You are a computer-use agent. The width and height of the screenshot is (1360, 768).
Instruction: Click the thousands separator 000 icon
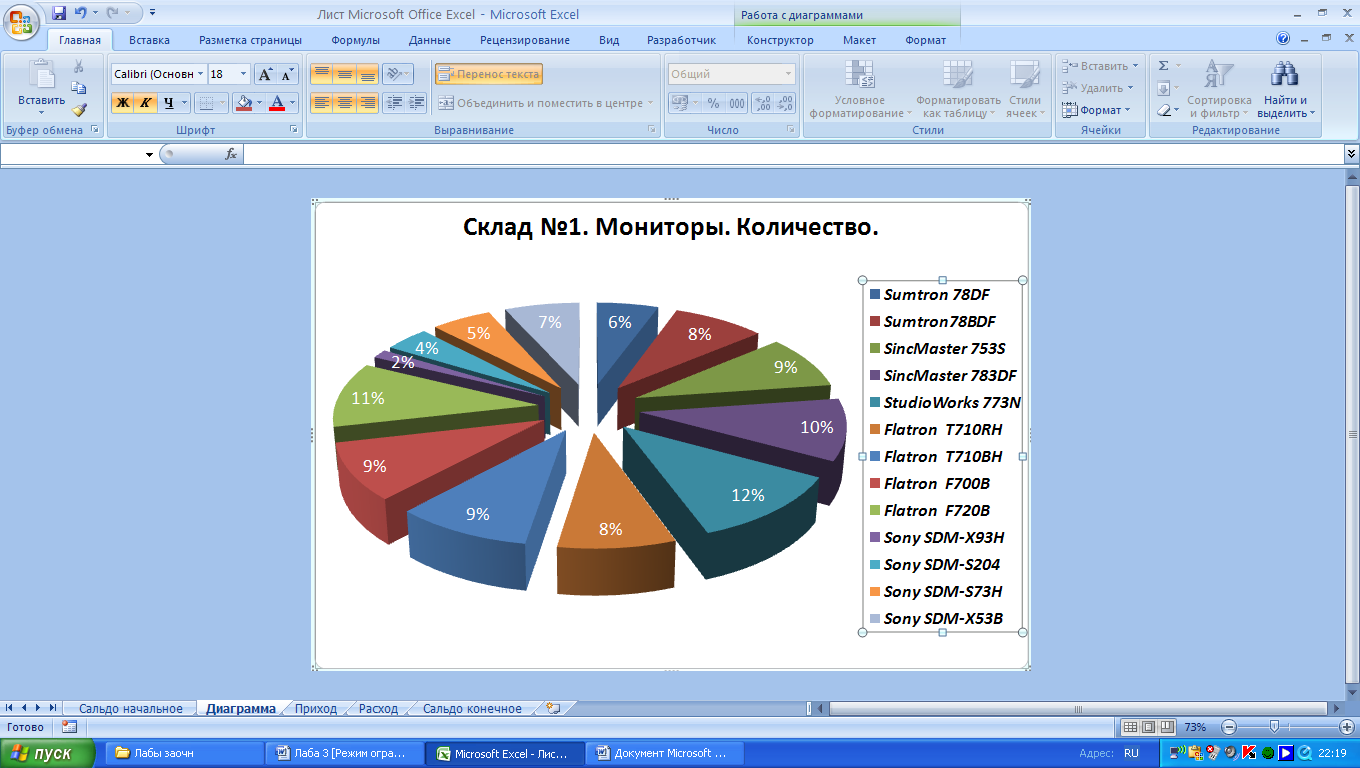pyautogui.click(x=737, y=102)
